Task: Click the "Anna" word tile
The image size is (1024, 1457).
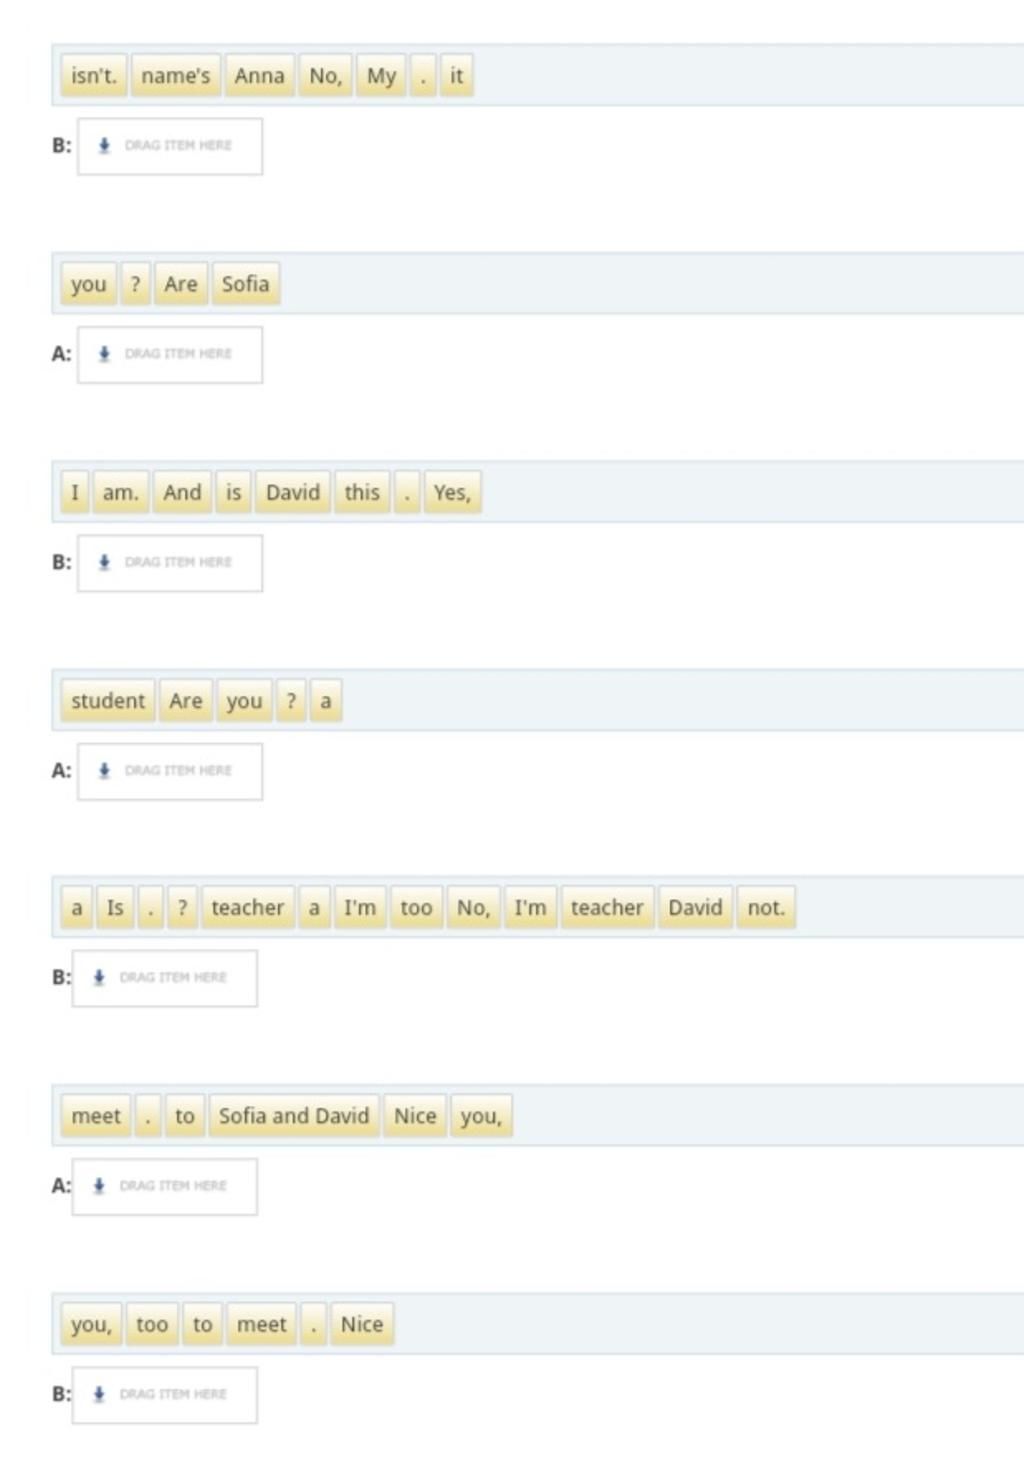Action: tap(260, 76)
